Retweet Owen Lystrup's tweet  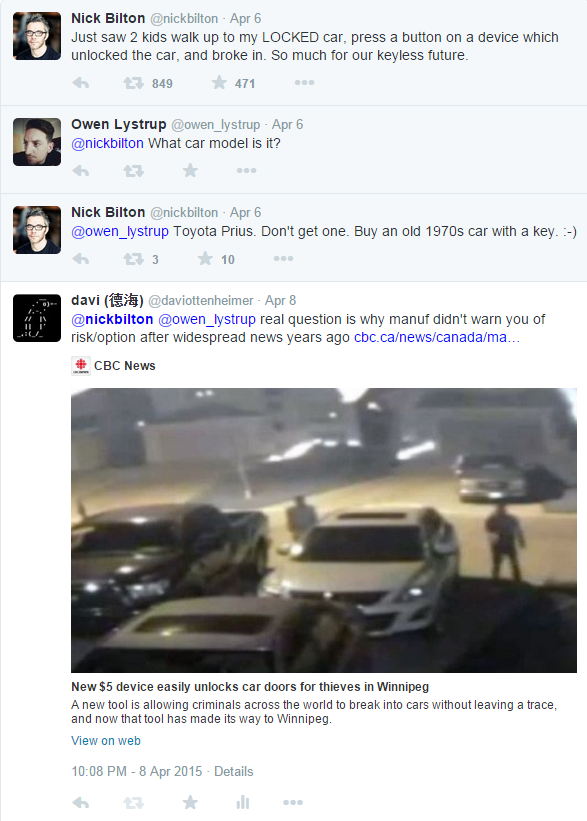(x=134, y=171)
